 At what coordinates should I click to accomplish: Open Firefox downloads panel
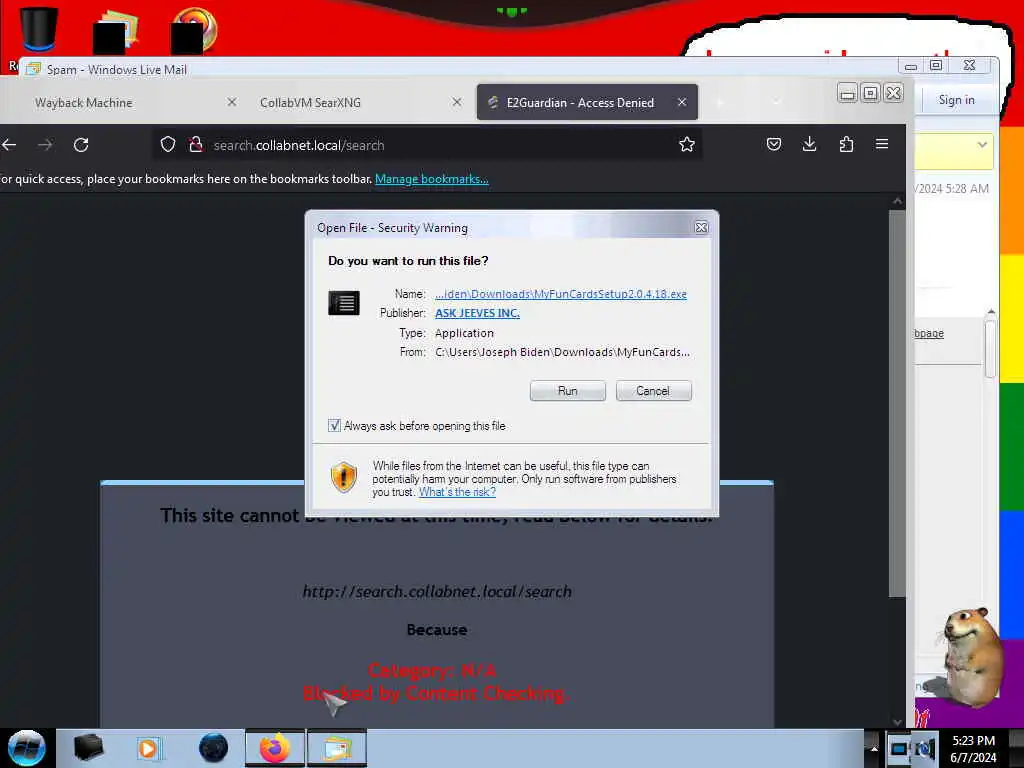pyautogui.click(x=810, y=144)
